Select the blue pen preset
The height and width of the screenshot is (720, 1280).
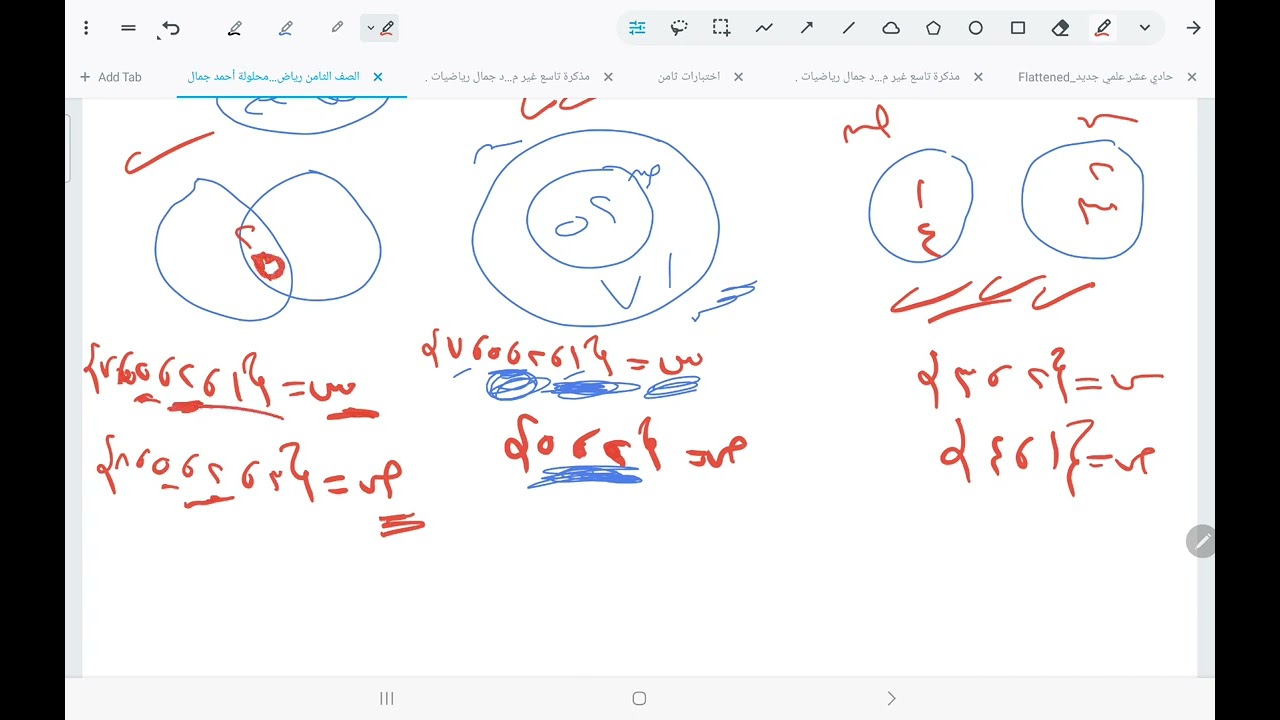coord(286,28)
